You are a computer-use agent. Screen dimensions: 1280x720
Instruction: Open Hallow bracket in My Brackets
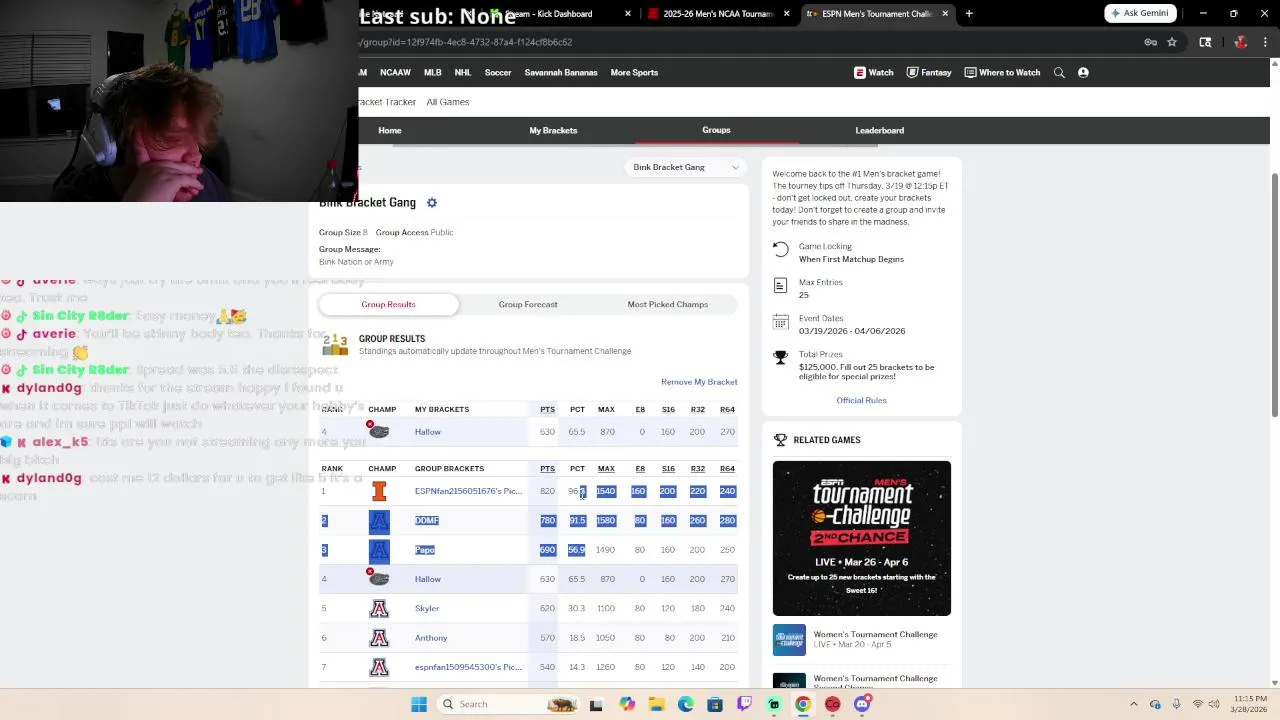point(428,432)
